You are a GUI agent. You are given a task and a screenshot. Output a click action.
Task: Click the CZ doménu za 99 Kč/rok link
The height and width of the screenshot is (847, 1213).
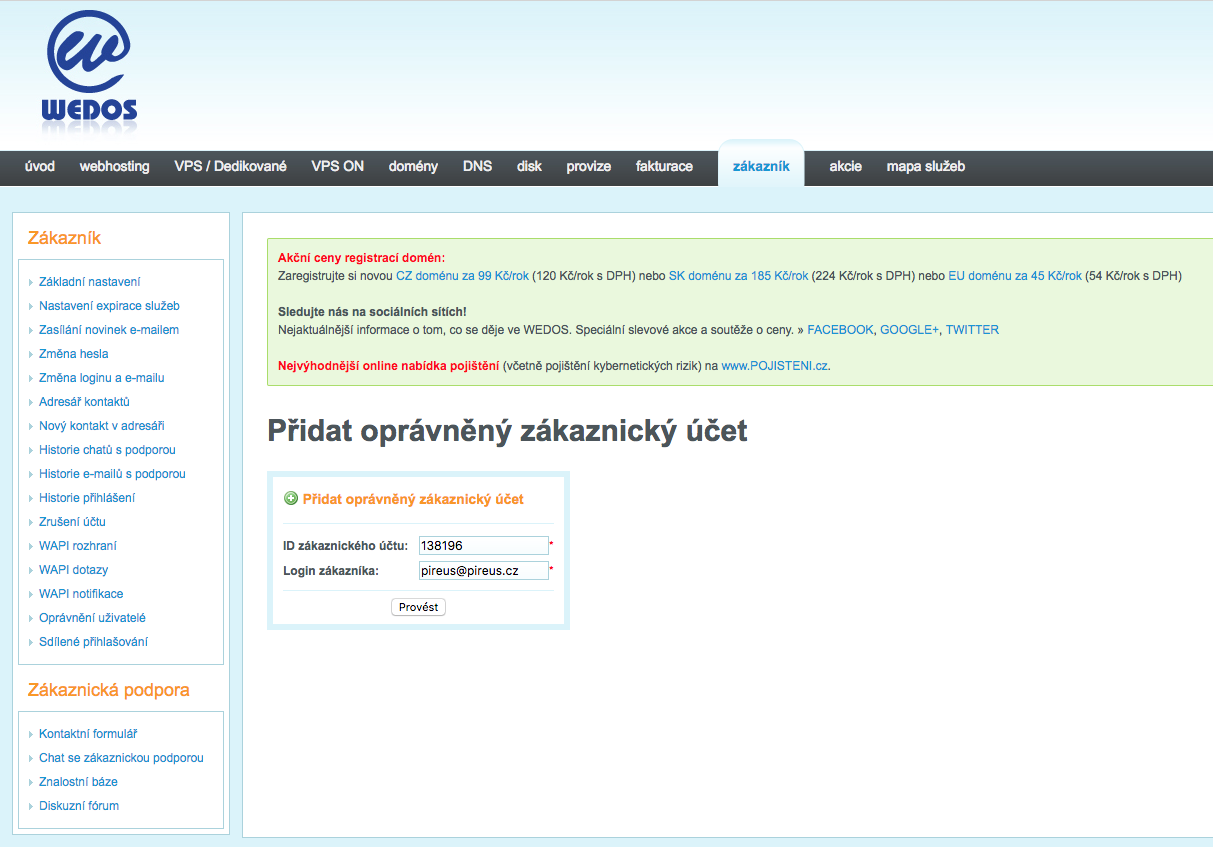tap(462, 276)
